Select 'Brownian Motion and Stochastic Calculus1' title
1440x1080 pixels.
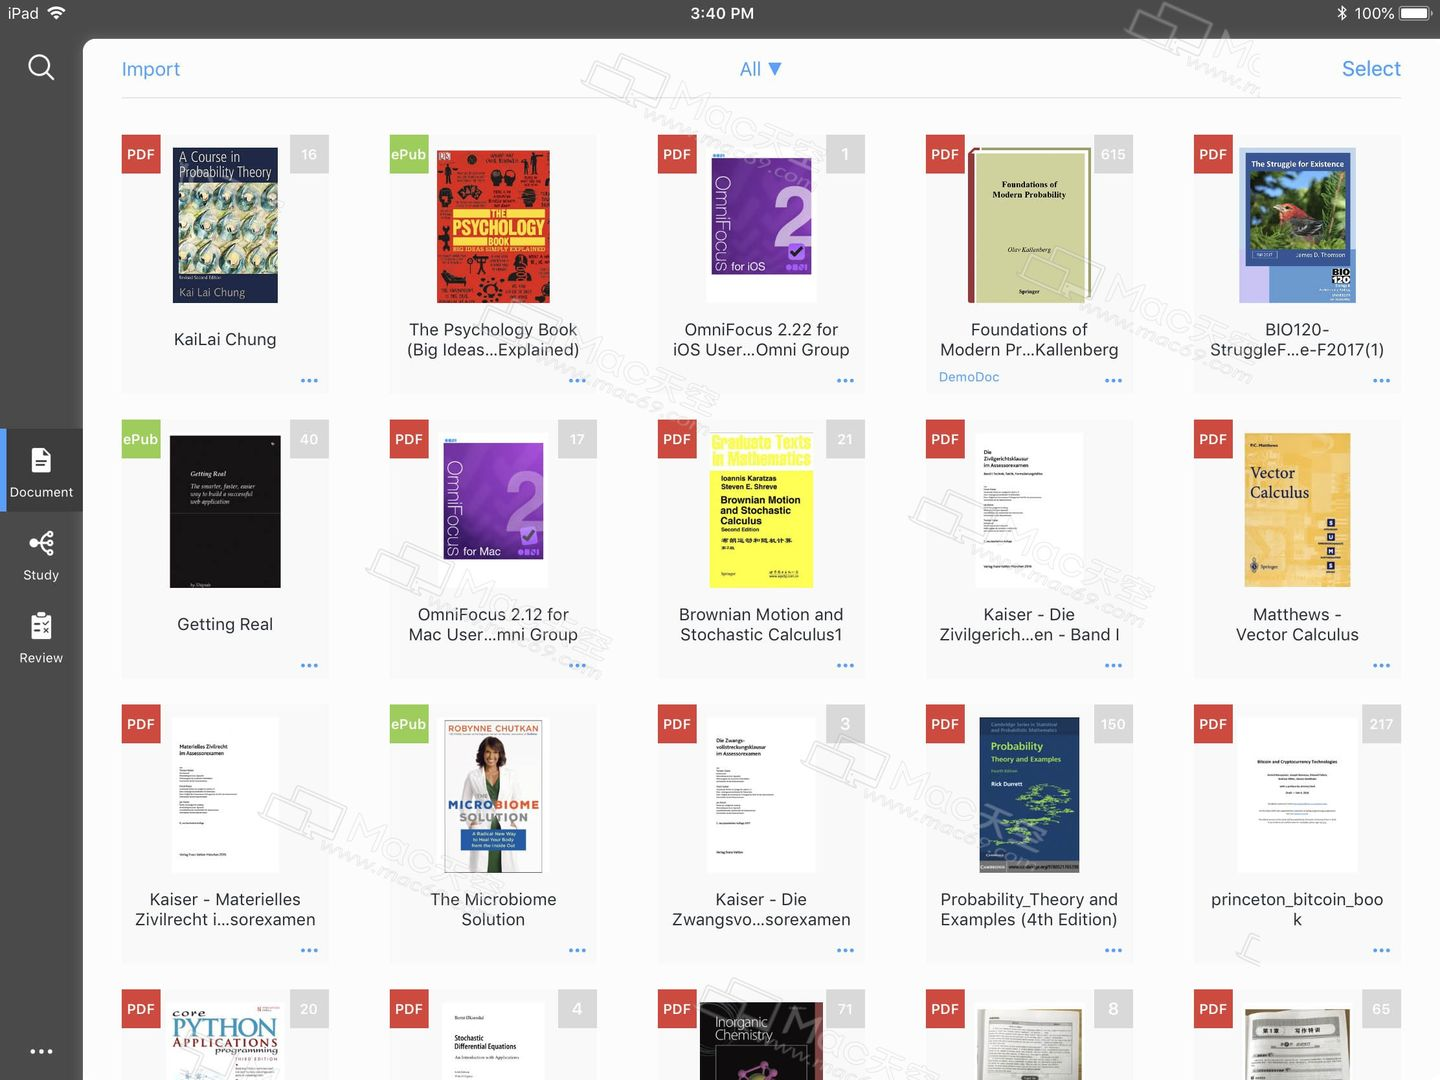click(761, 624)
